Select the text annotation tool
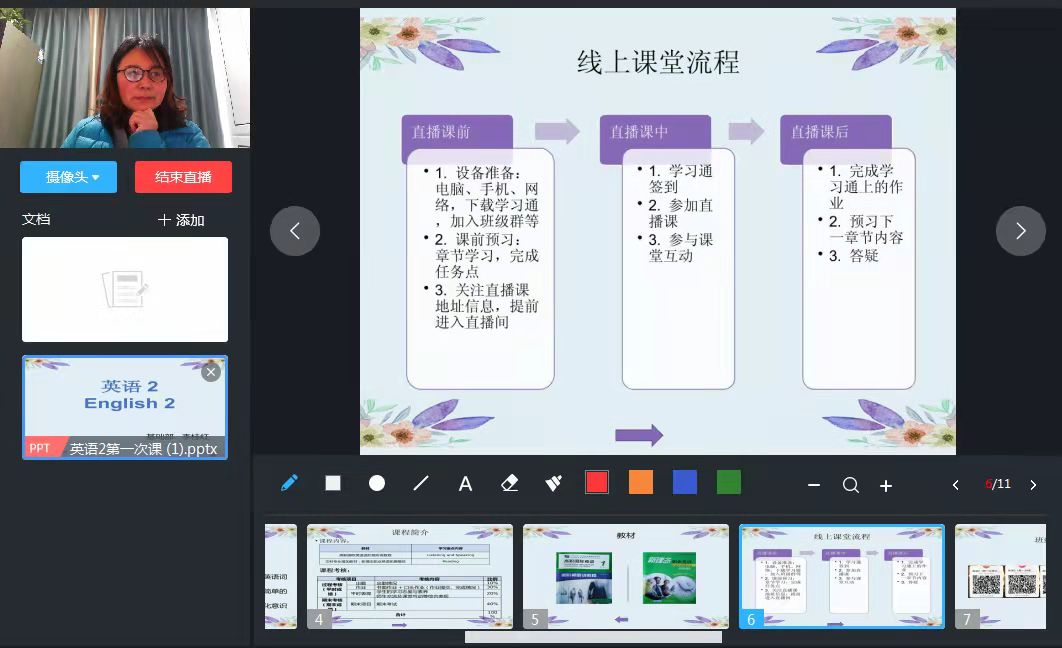 [465, 482]
